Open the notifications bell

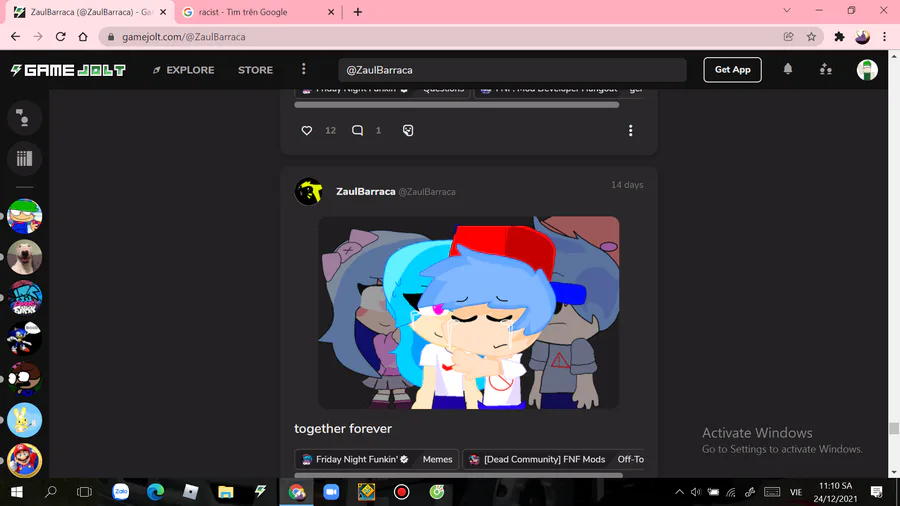click(x=788, y=69)
